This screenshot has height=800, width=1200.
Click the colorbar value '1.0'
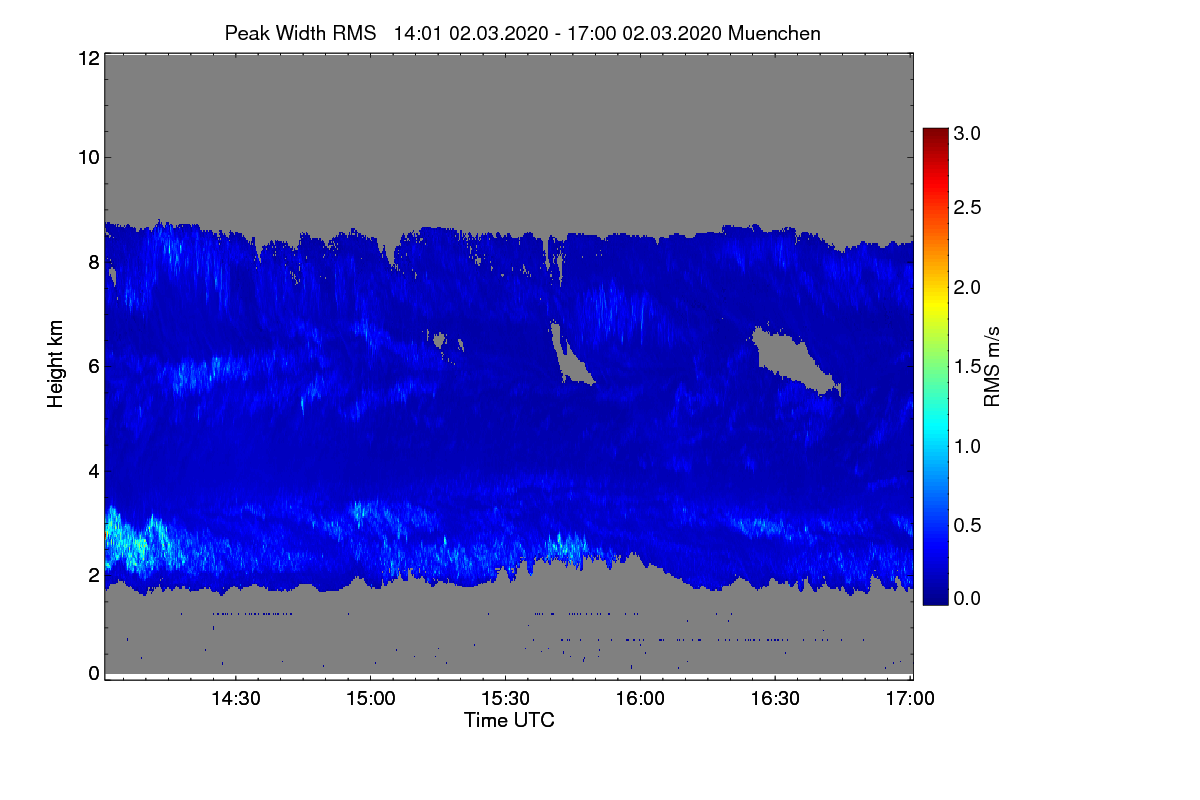coord(969,445)
